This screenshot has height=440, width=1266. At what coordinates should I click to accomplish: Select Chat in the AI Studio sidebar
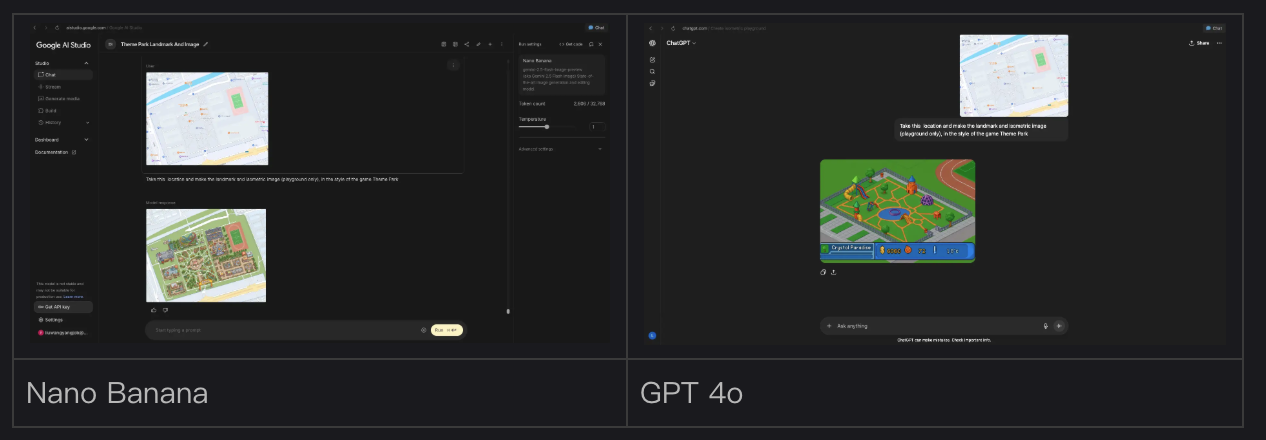tap(62, 74)
